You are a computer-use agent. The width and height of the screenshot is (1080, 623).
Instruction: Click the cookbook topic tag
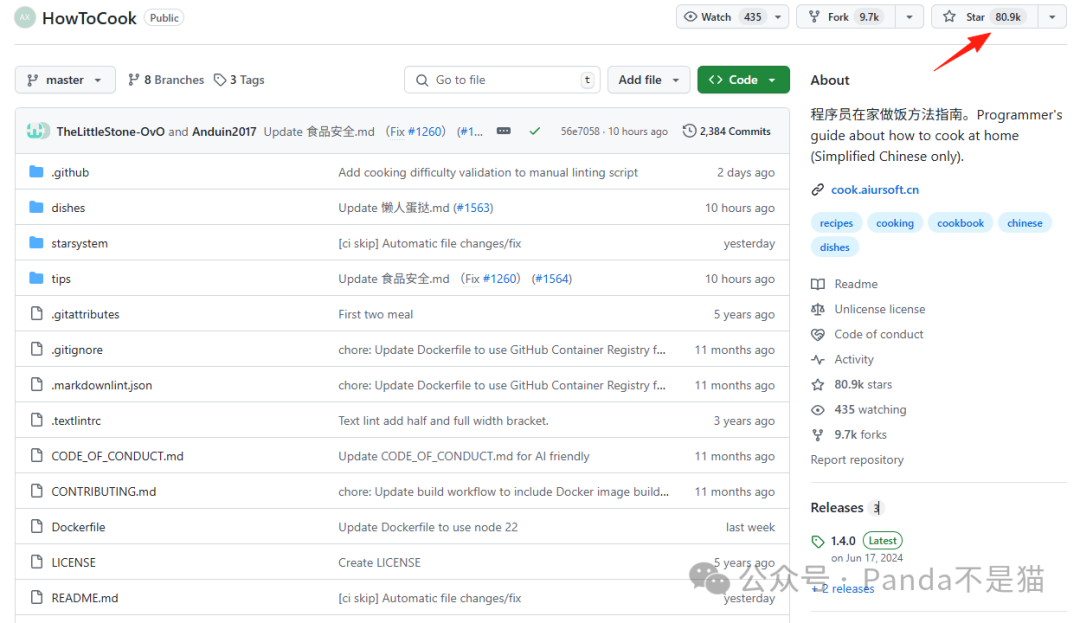(960, 223)
